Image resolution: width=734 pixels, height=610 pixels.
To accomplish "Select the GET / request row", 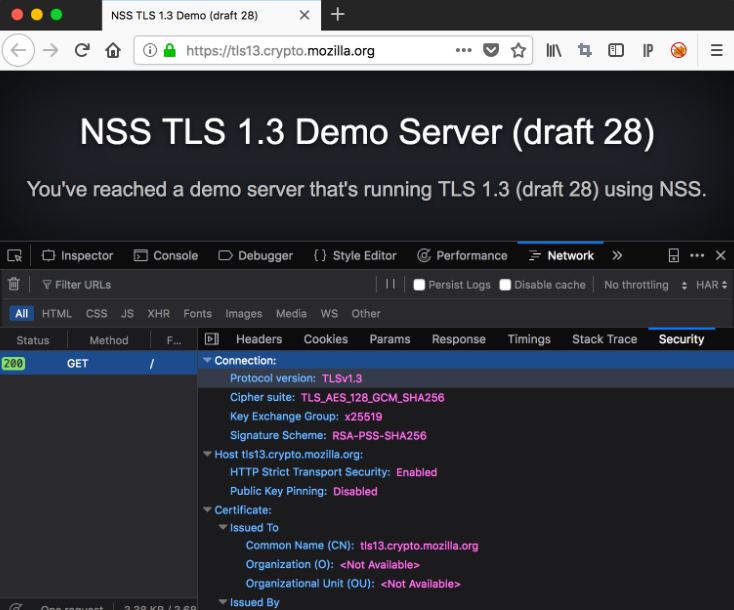I will [x=98, y=363].
